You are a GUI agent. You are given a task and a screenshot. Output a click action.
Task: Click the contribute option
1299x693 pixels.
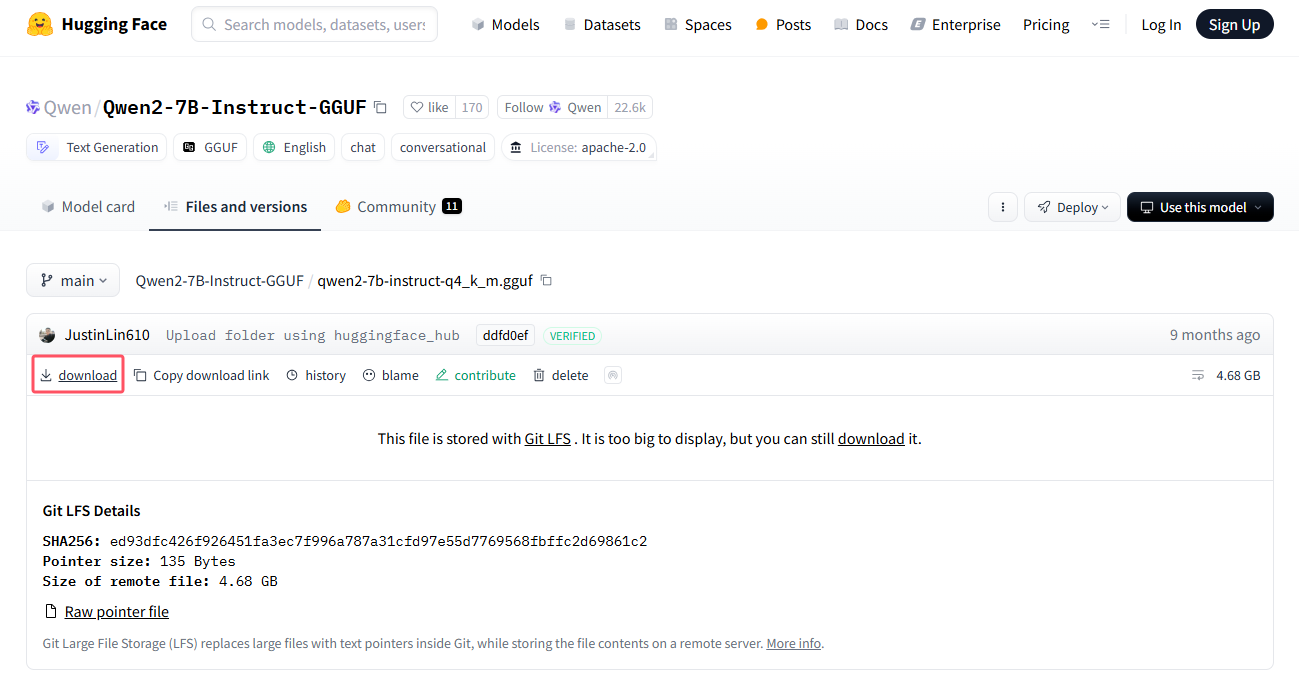coord(475,375)
